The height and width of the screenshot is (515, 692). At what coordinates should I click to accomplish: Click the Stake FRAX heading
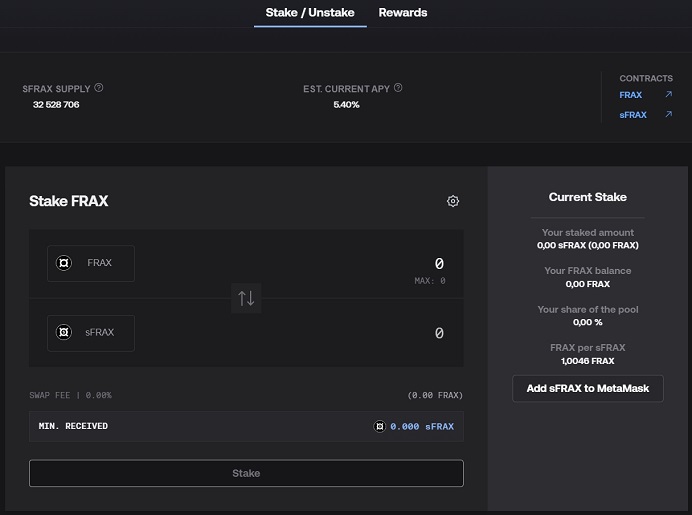[x=69, y=201]
